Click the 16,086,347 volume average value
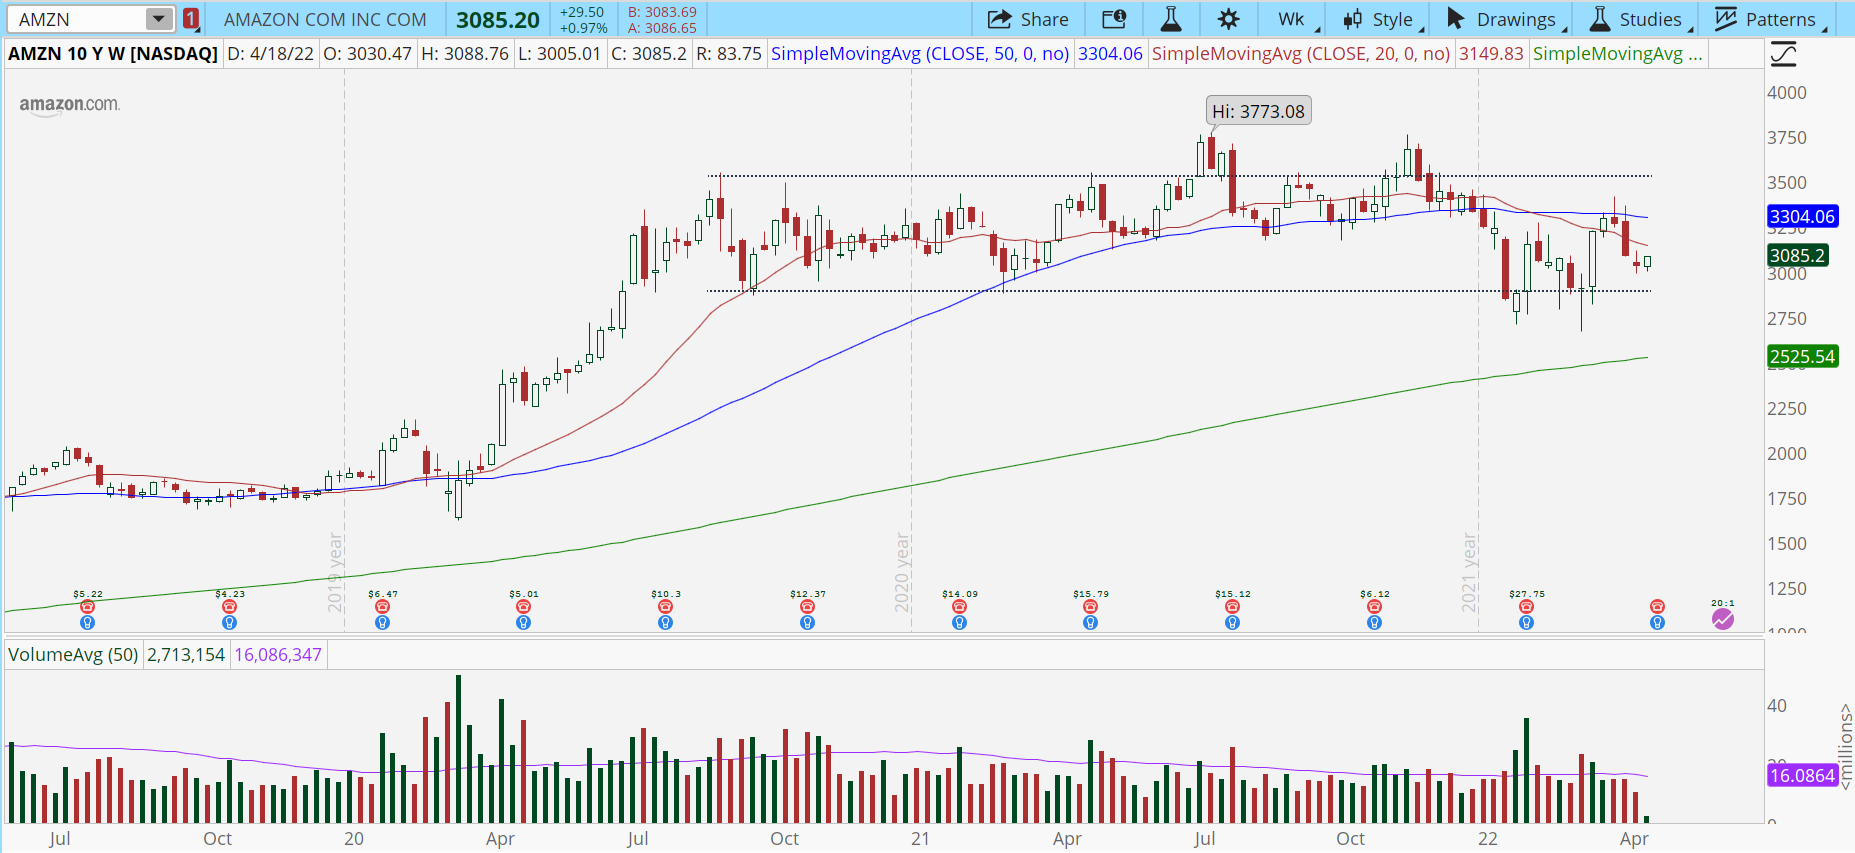The width and height of the screenshot is (1855, 853). pyautogui.click(x=278, y=655)
